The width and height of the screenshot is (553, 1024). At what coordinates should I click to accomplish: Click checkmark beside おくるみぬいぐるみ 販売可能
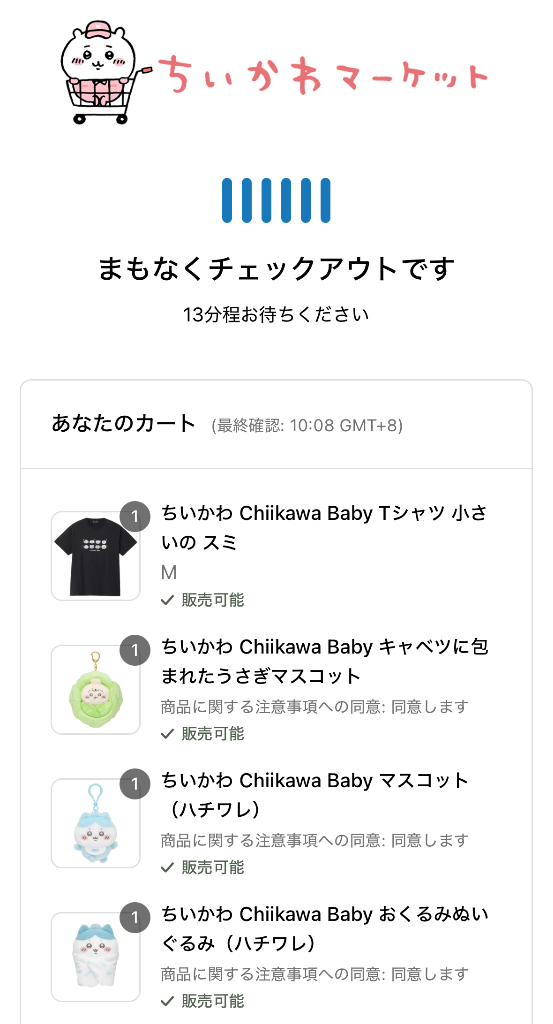pyautogui.click(x=168, y=1001)
